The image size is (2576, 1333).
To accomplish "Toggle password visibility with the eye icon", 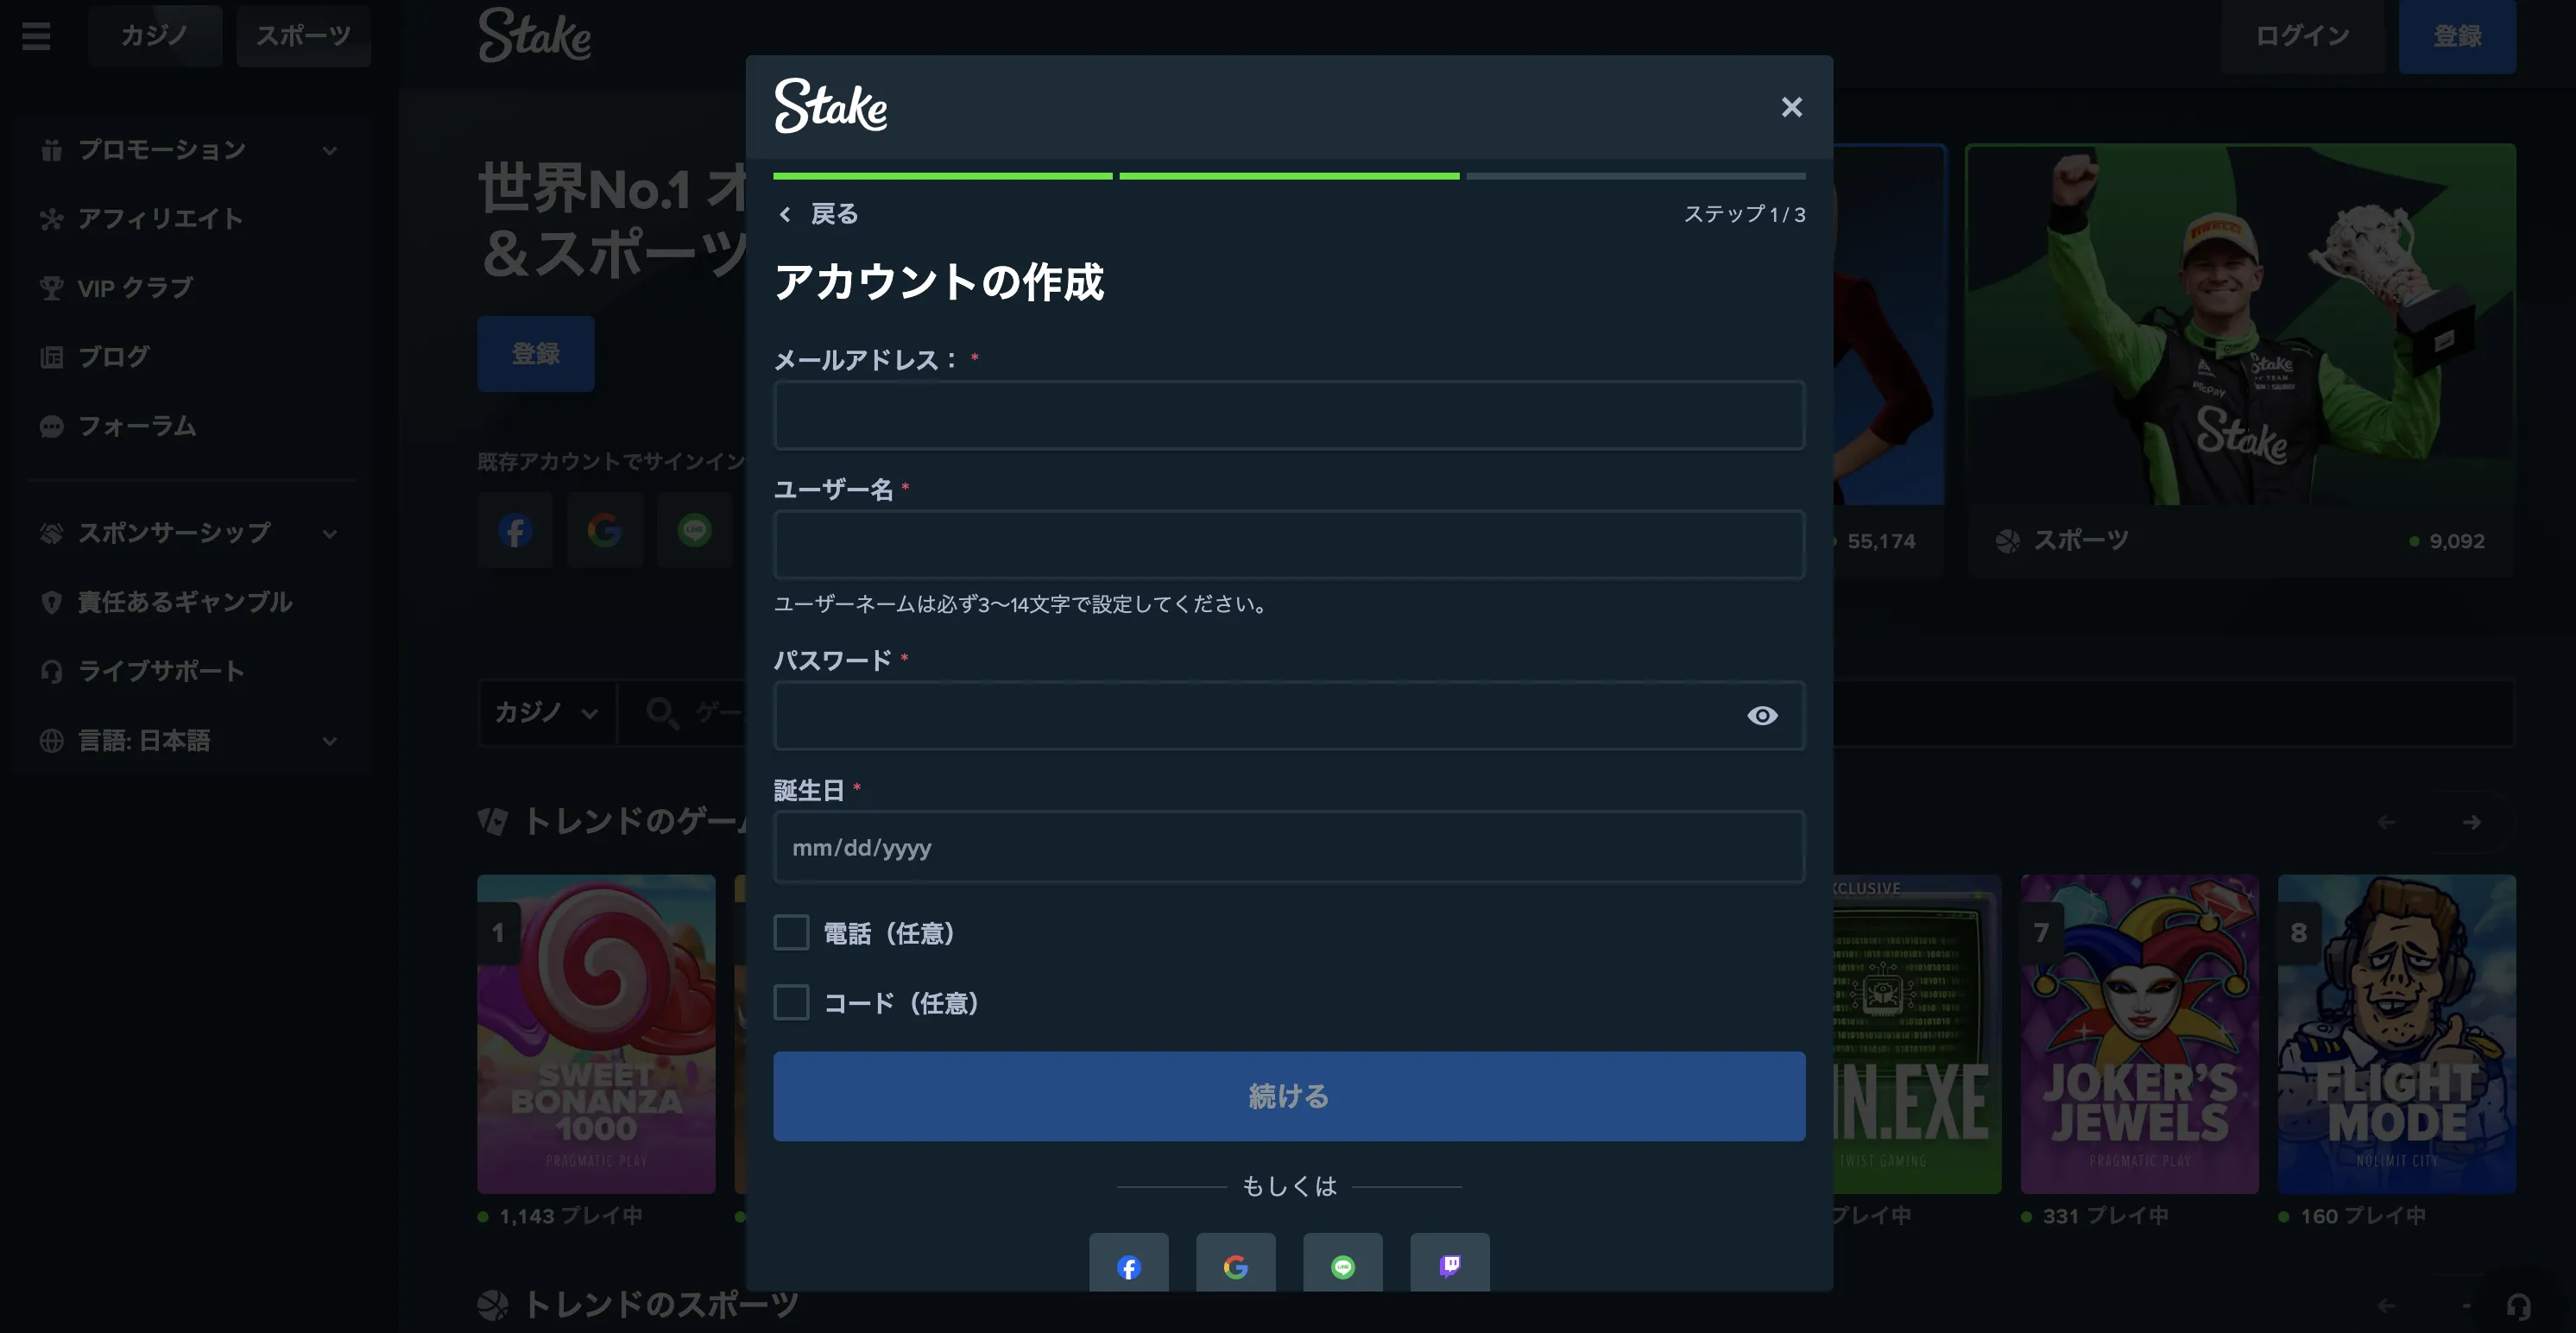I will [x=1762, y=715].
